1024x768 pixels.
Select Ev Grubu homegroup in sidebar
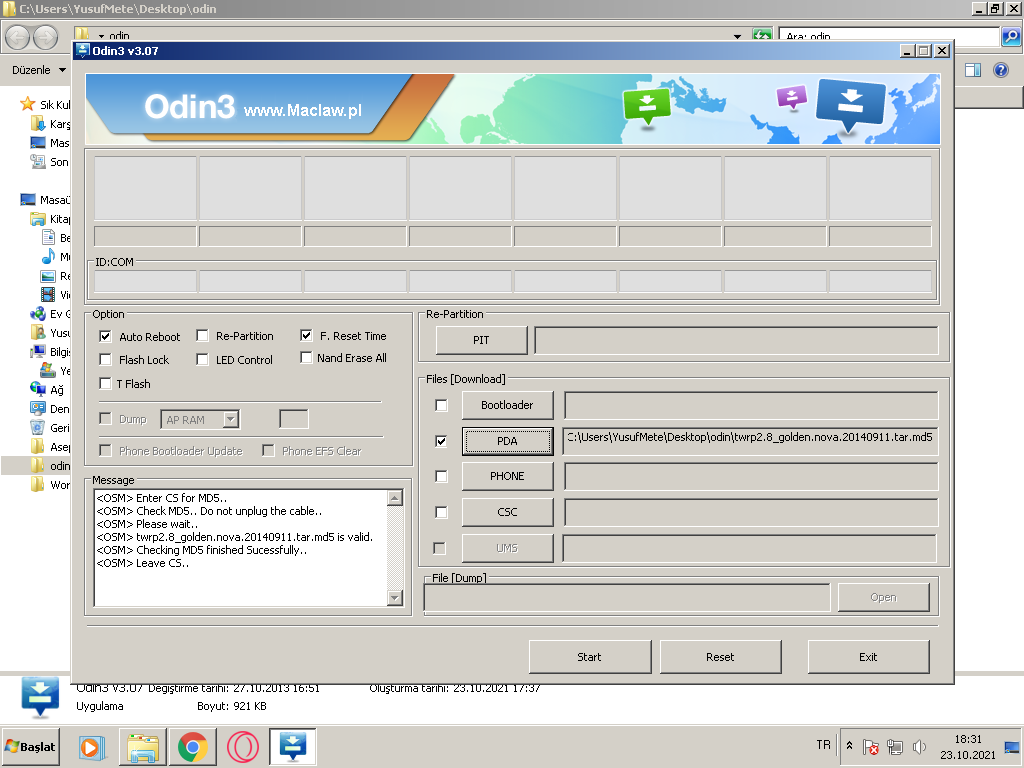[50, 314]
